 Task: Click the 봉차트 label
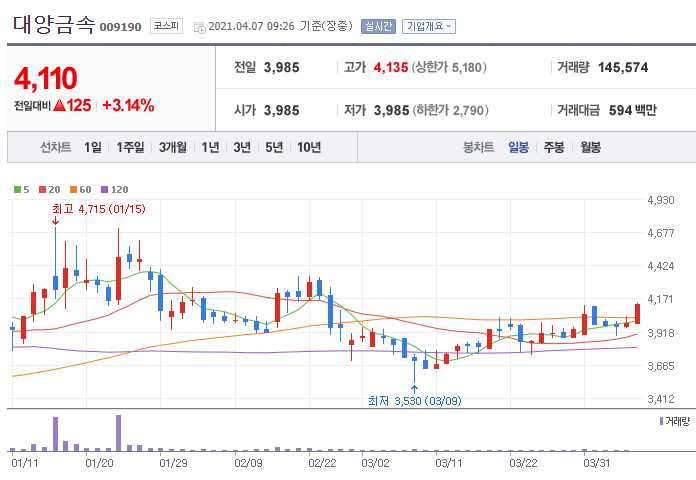(478, 147)
